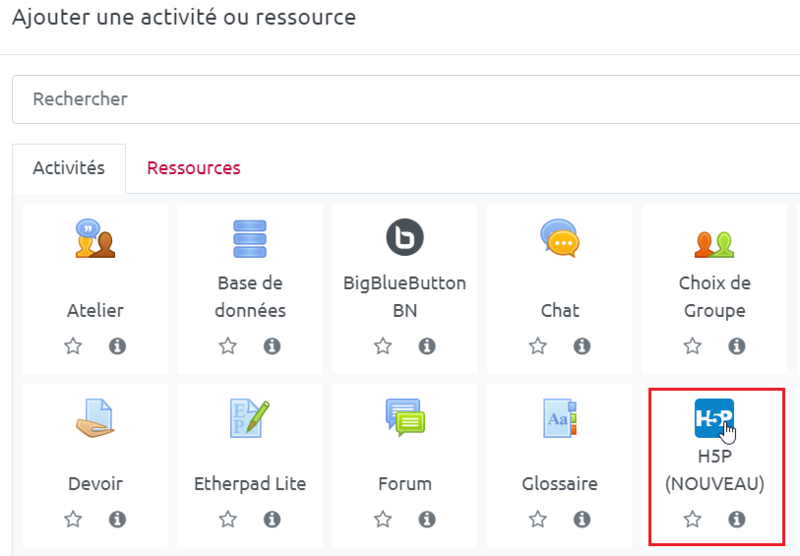Show info for Base de données
The width and height of the screenshot is (800, 556).
(272, 346)
